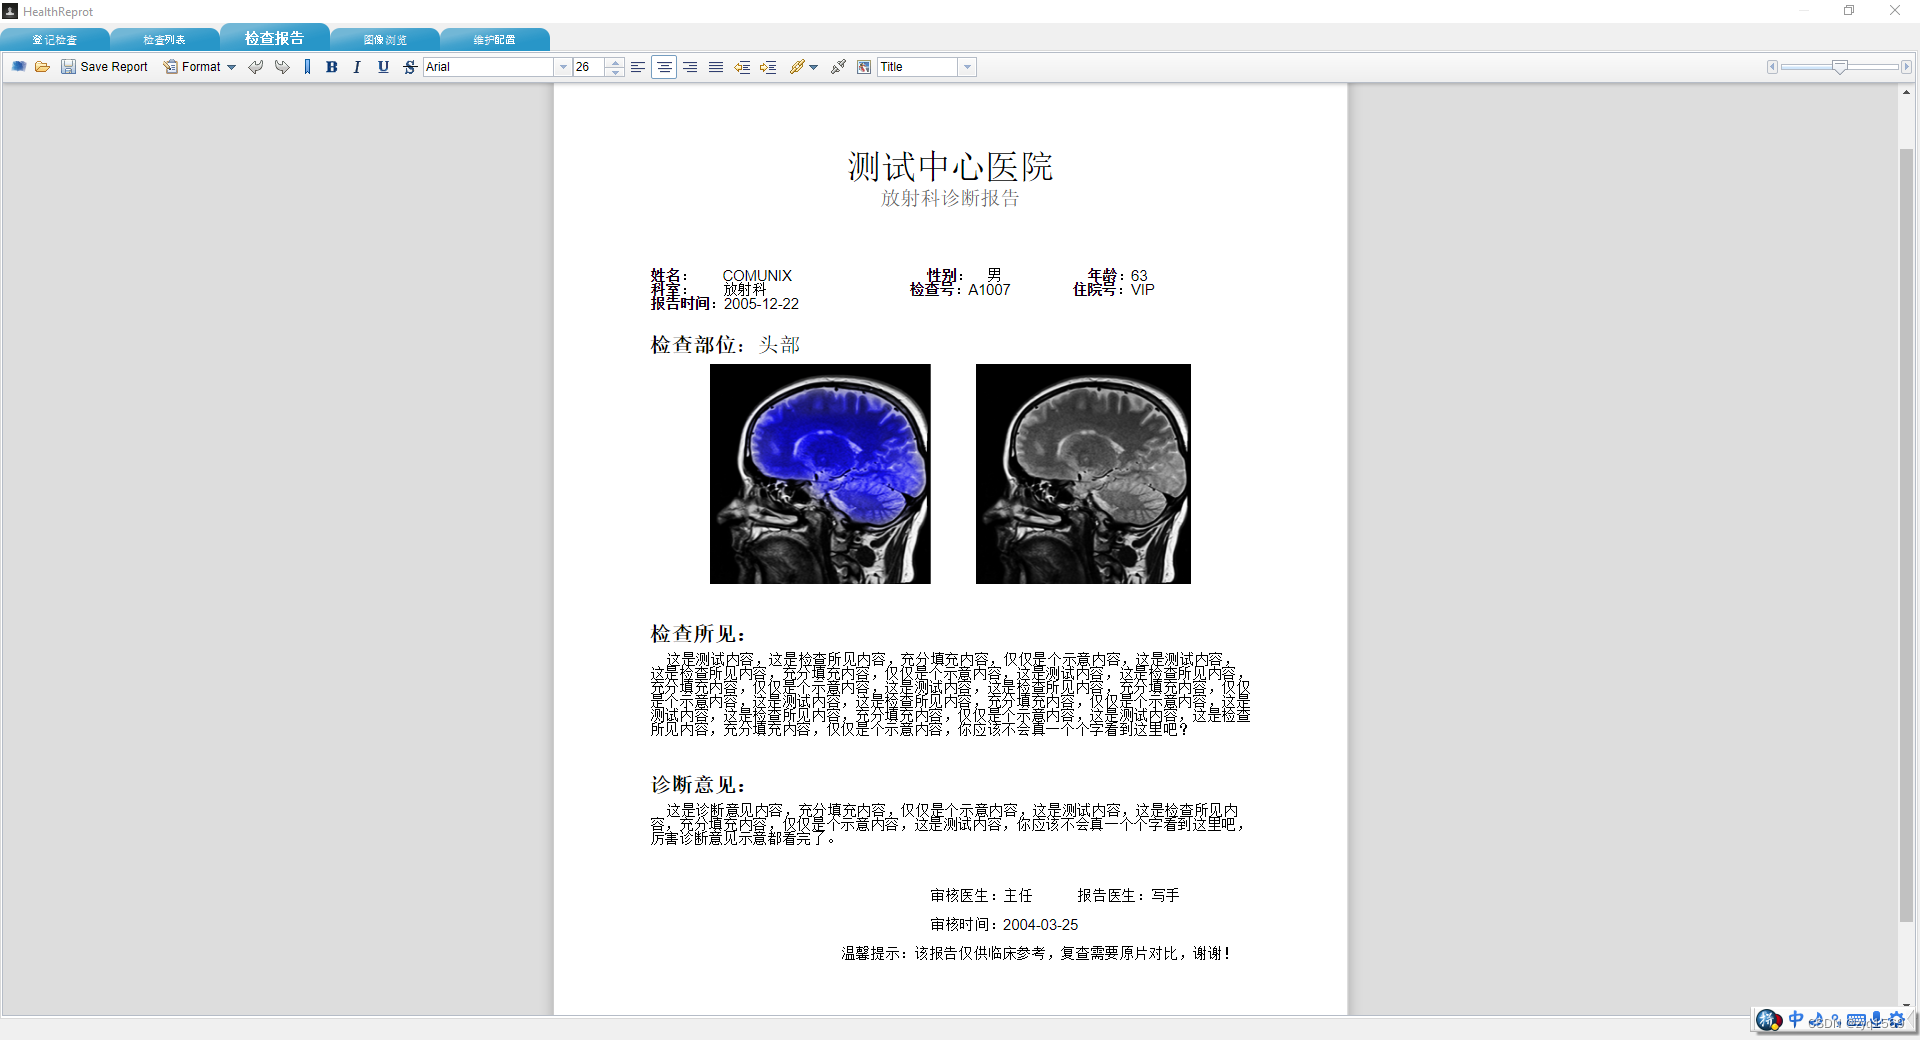Switch to the 图像浏览 tab
Image resolution: width=1920 pixels, height=1040 pixels.
pos(384,39)
